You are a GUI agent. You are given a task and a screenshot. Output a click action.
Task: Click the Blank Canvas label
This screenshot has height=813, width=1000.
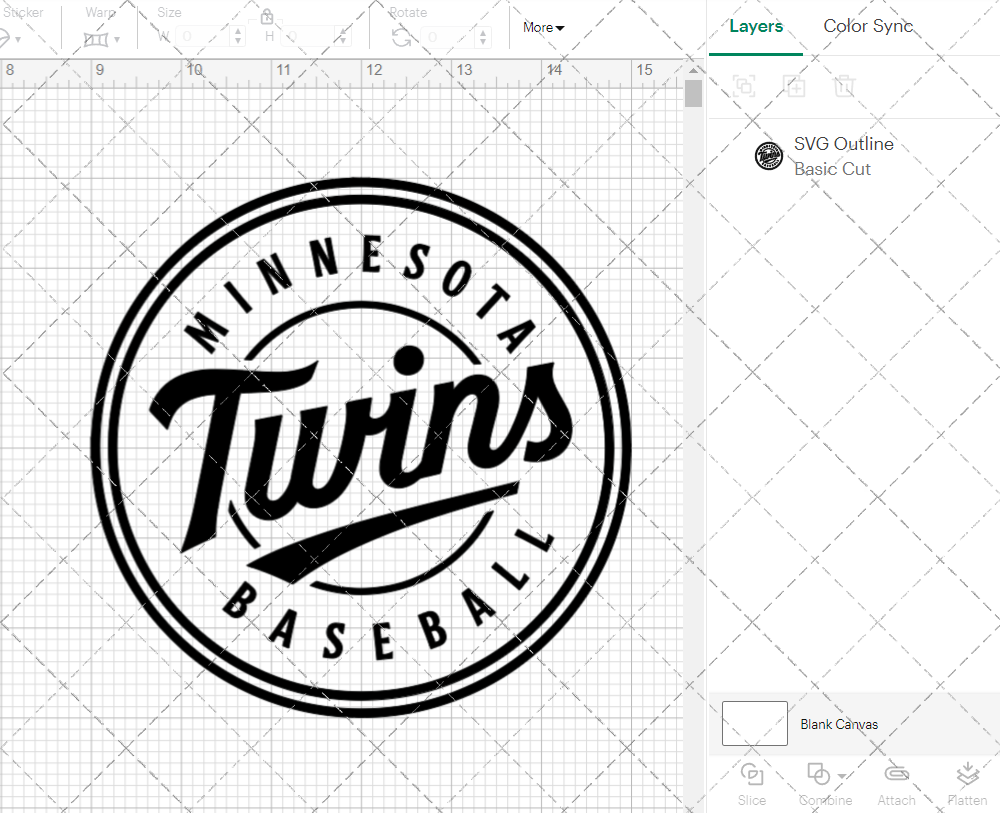point(839,724)
